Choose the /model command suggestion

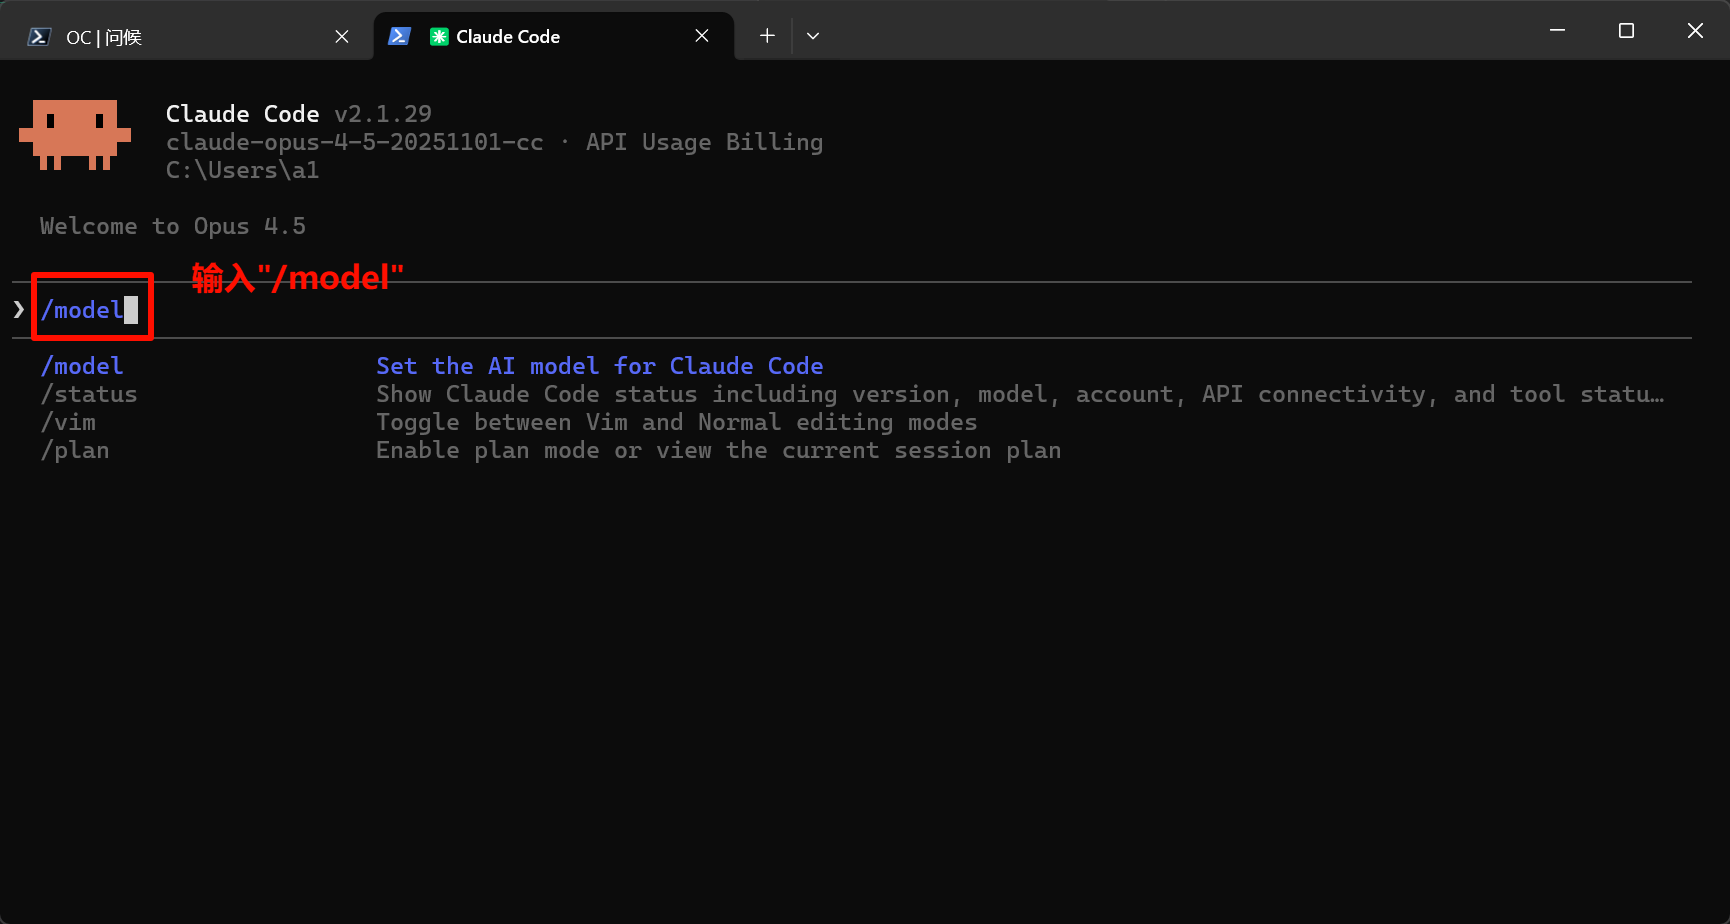[x=82, y=366]
